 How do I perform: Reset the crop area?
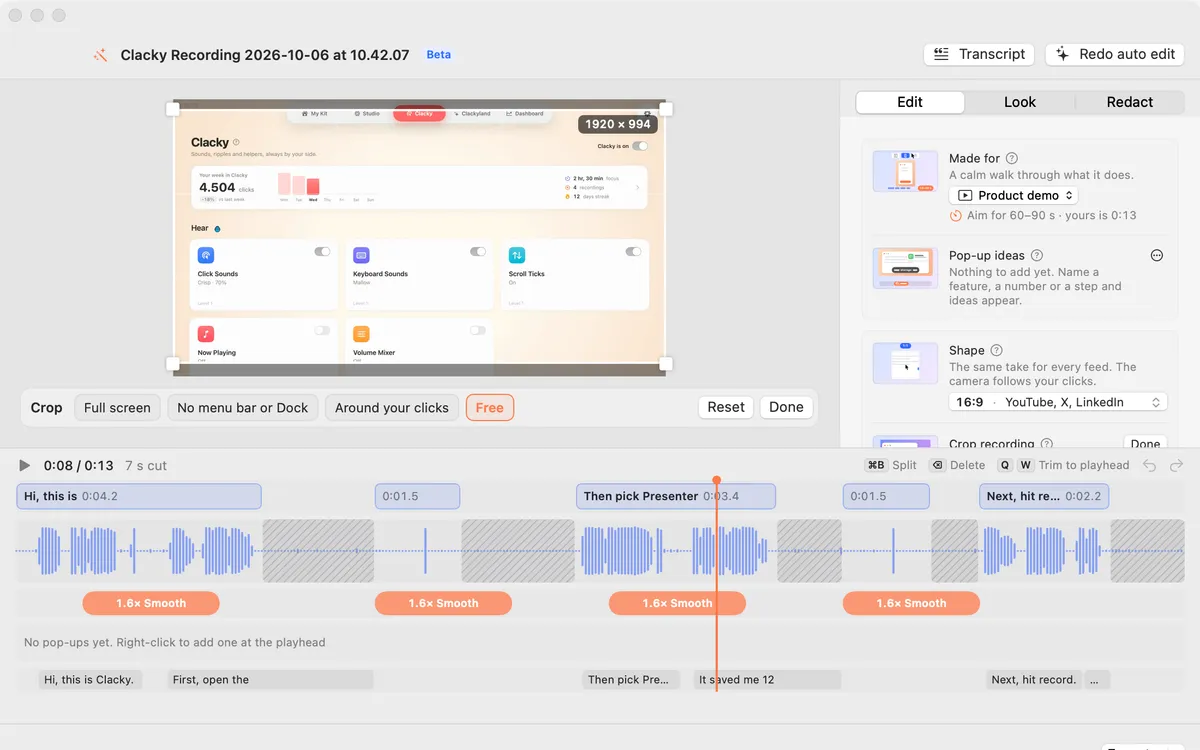[x=726, y=407]
